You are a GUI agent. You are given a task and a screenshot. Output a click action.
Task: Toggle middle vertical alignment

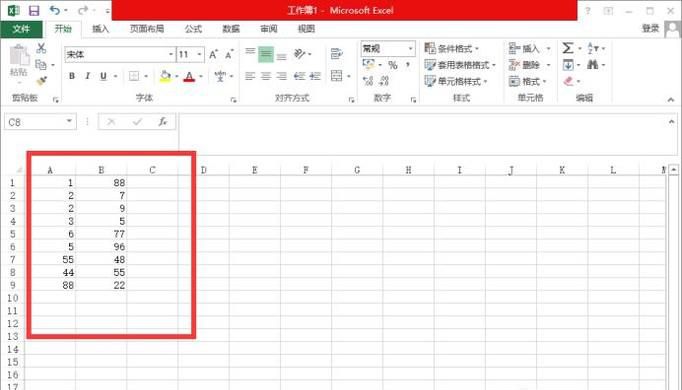pos(266,54)
